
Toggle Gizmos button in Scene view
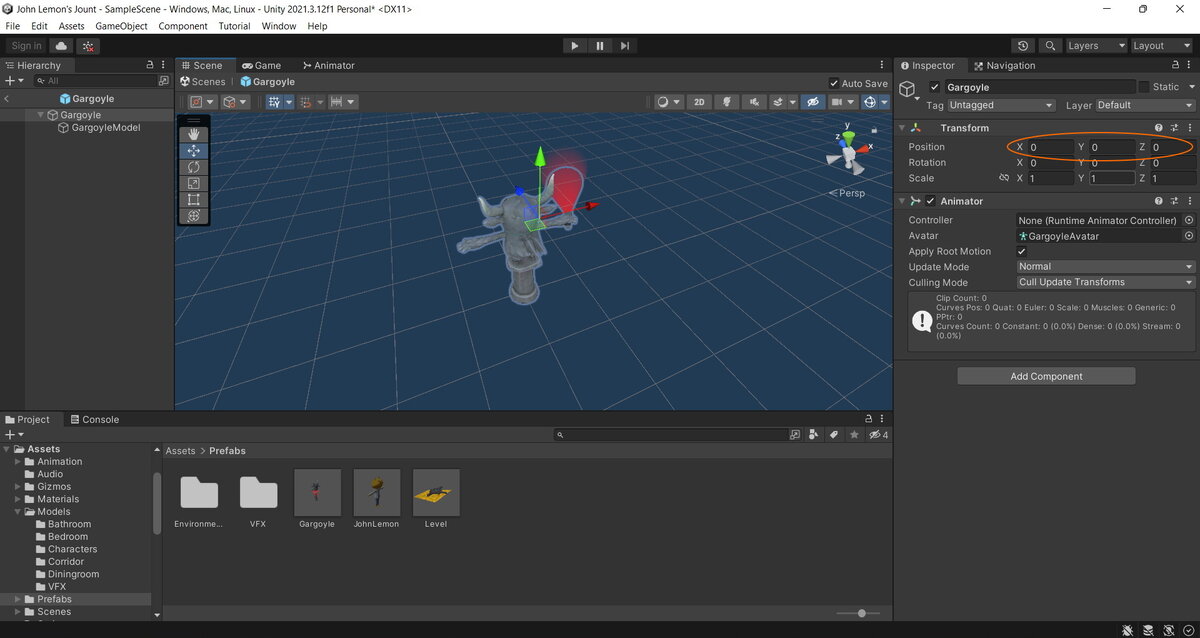(870, 102)
